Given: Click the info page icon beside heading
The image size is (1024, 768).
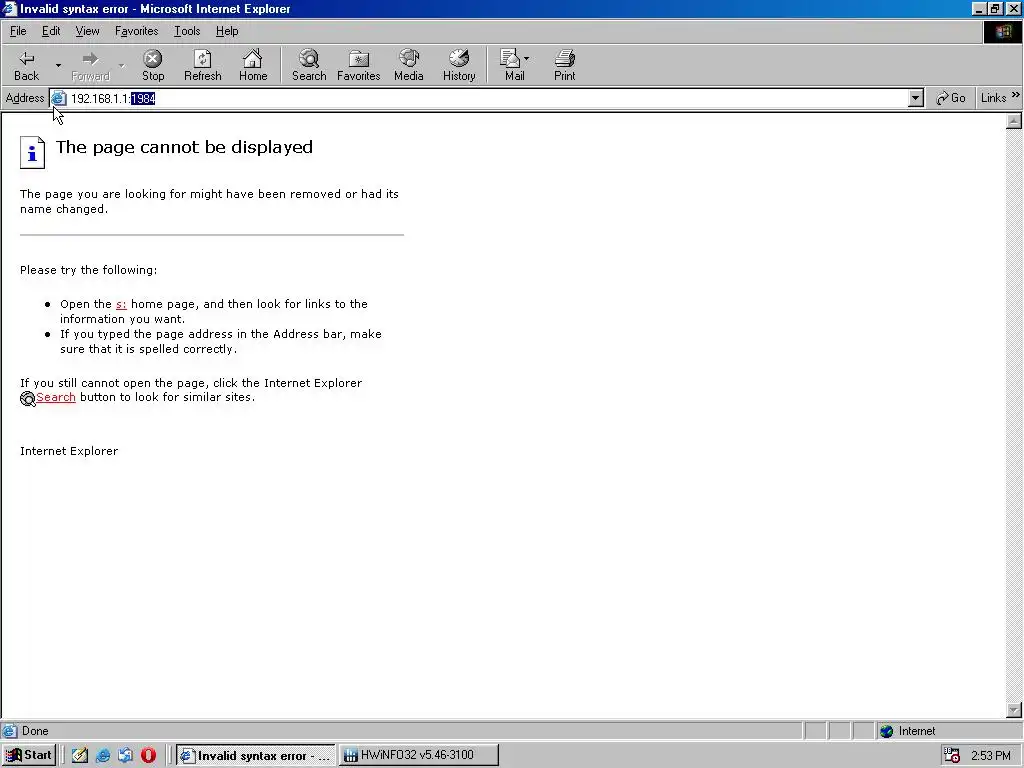Looking at the screenshot, I should (32, 152).
